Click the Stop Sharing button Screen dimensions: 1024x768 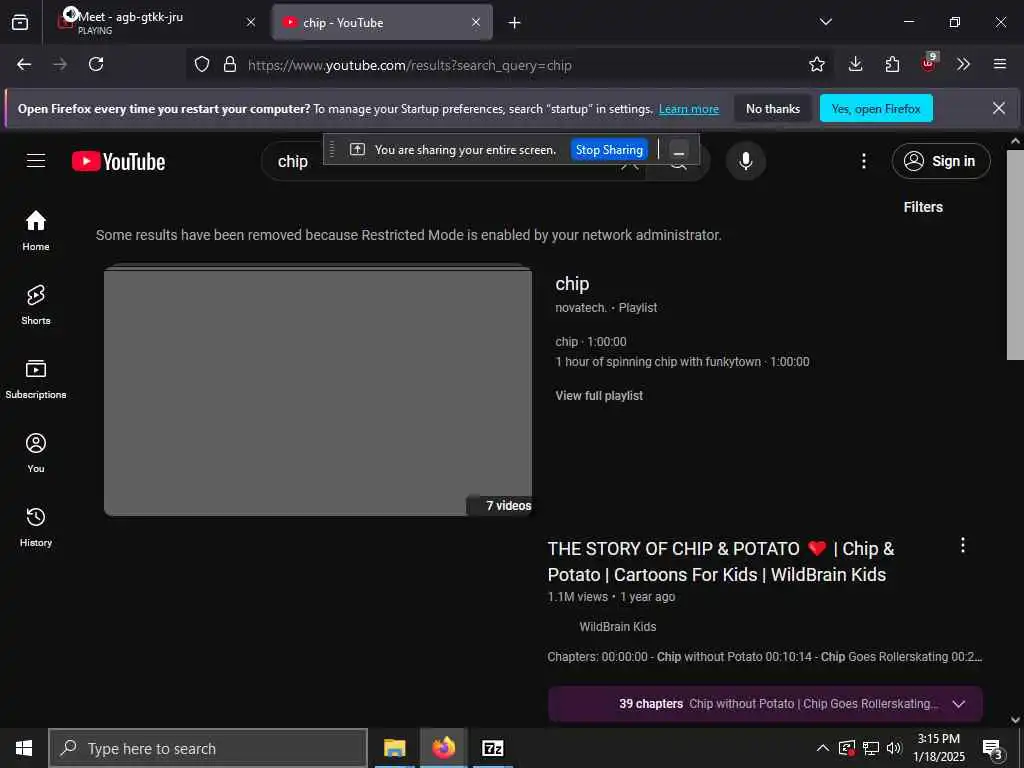609,150
